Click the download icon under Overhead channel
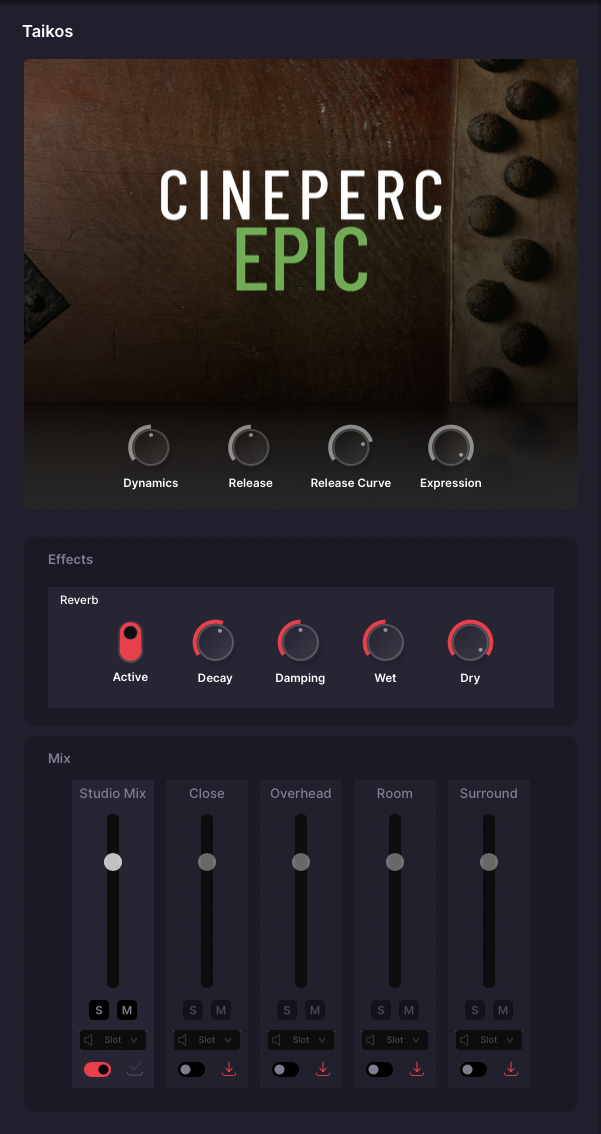The image size is (601, 1134). pos(323,1069)
